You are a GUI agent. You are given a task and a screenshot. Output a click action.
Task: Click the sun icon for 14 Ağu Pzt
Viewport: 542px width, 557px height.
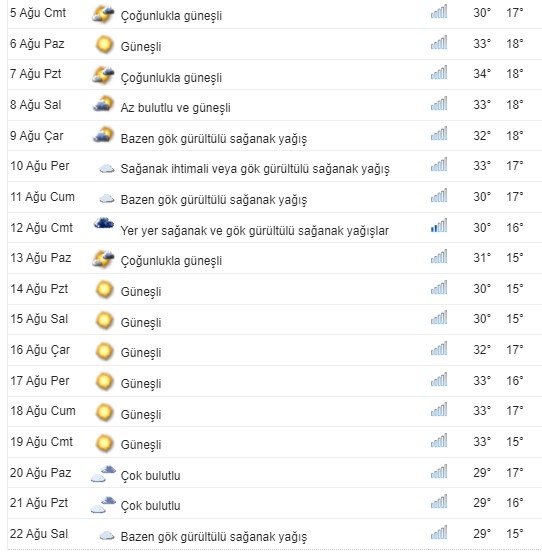point(104,290)
